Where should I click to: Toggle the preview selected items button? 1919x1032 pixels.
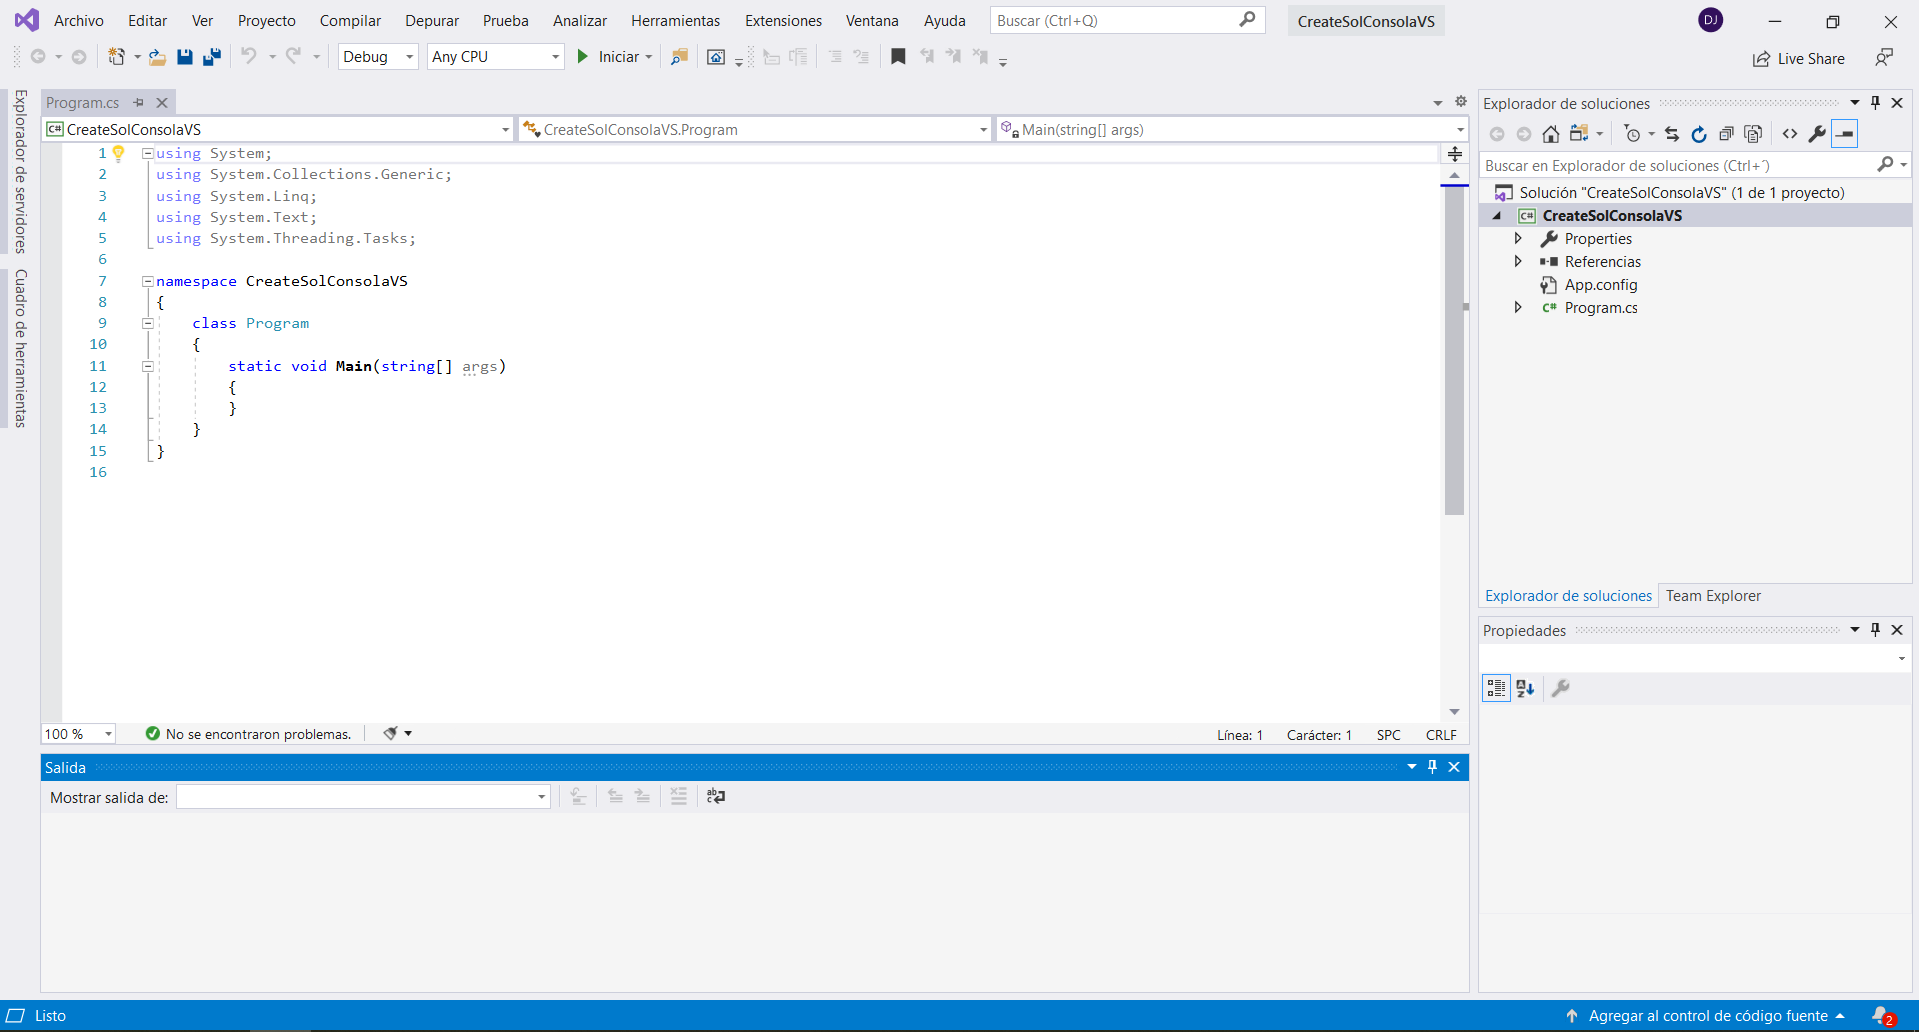(1845, 134)
